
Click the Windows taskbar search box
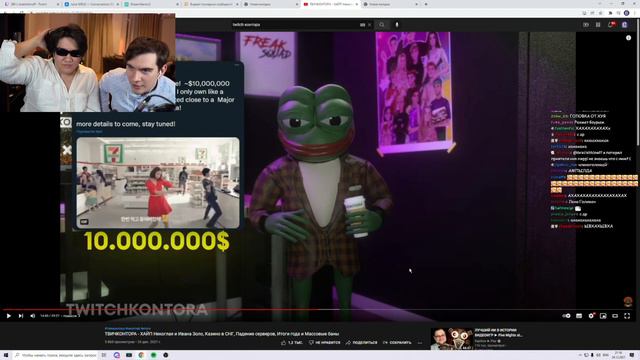tap(56, 355)
